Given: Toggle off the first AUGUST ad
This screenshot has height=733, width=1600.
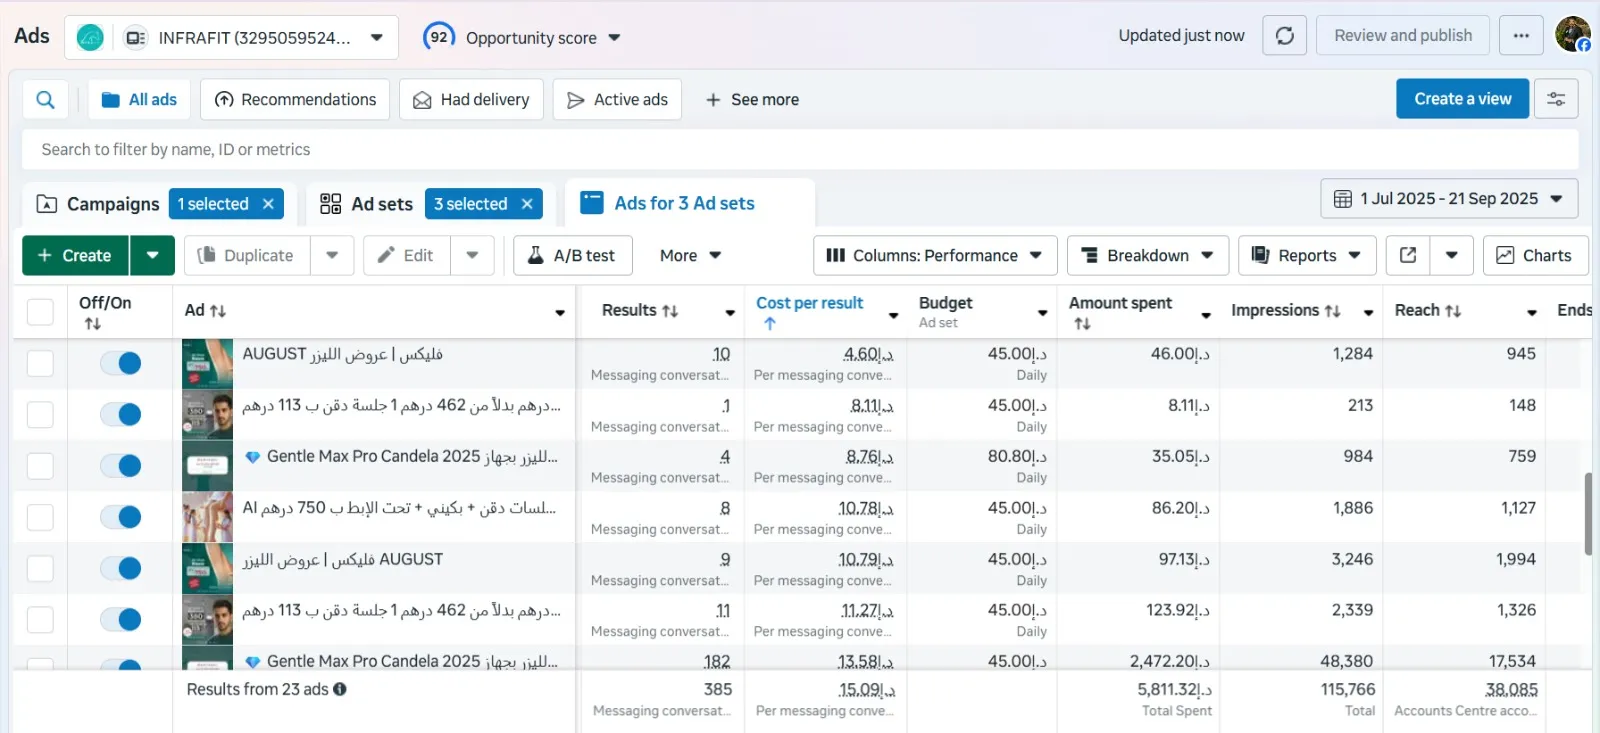Looking at the screenshot, I should point(121,363).
